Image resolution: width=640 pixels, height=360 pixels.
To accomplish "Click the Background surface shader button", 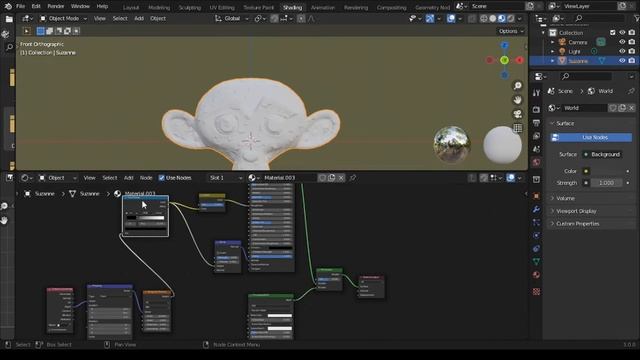I will 603,154.
